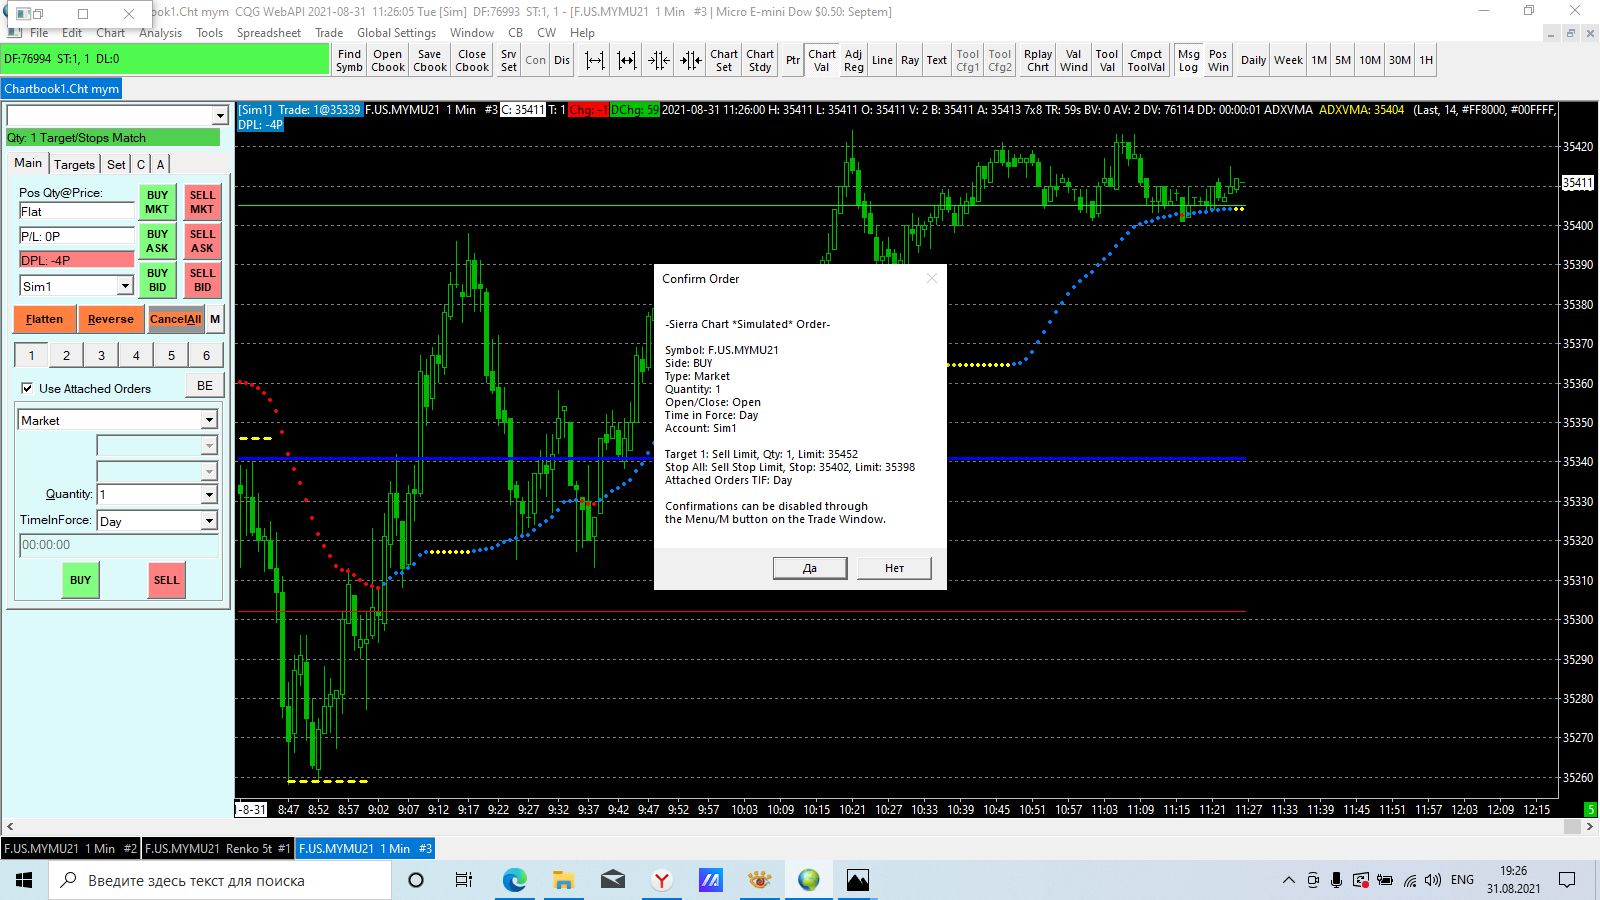1600x900 pixels.
Task: Click the leftmost expand bar spacing icon
Action: pyautogui.click(x=595, y=61)
